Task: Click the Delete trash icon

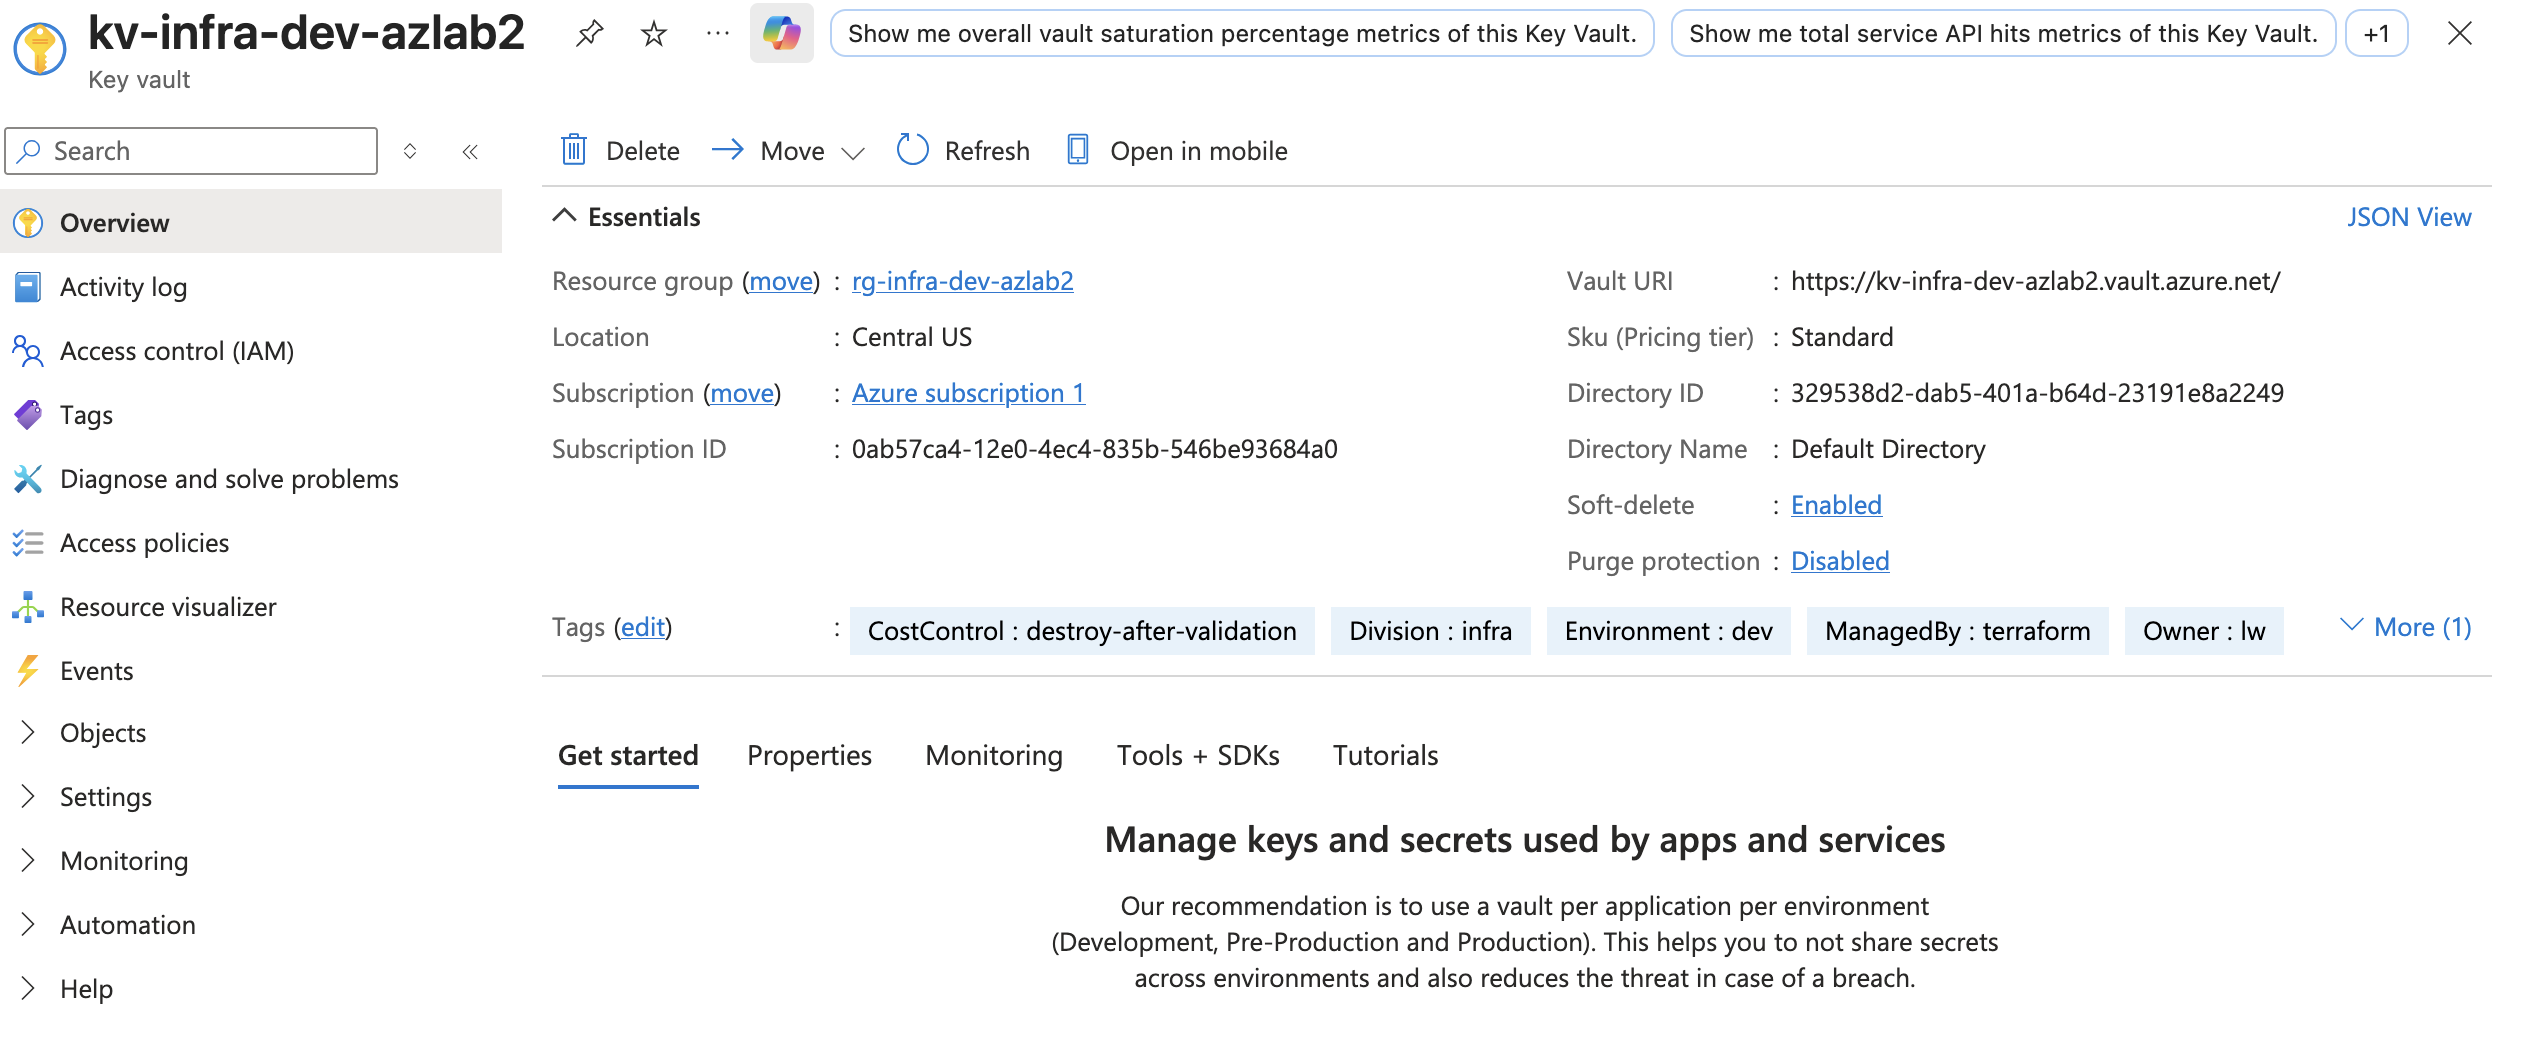Action: (574, 150)
